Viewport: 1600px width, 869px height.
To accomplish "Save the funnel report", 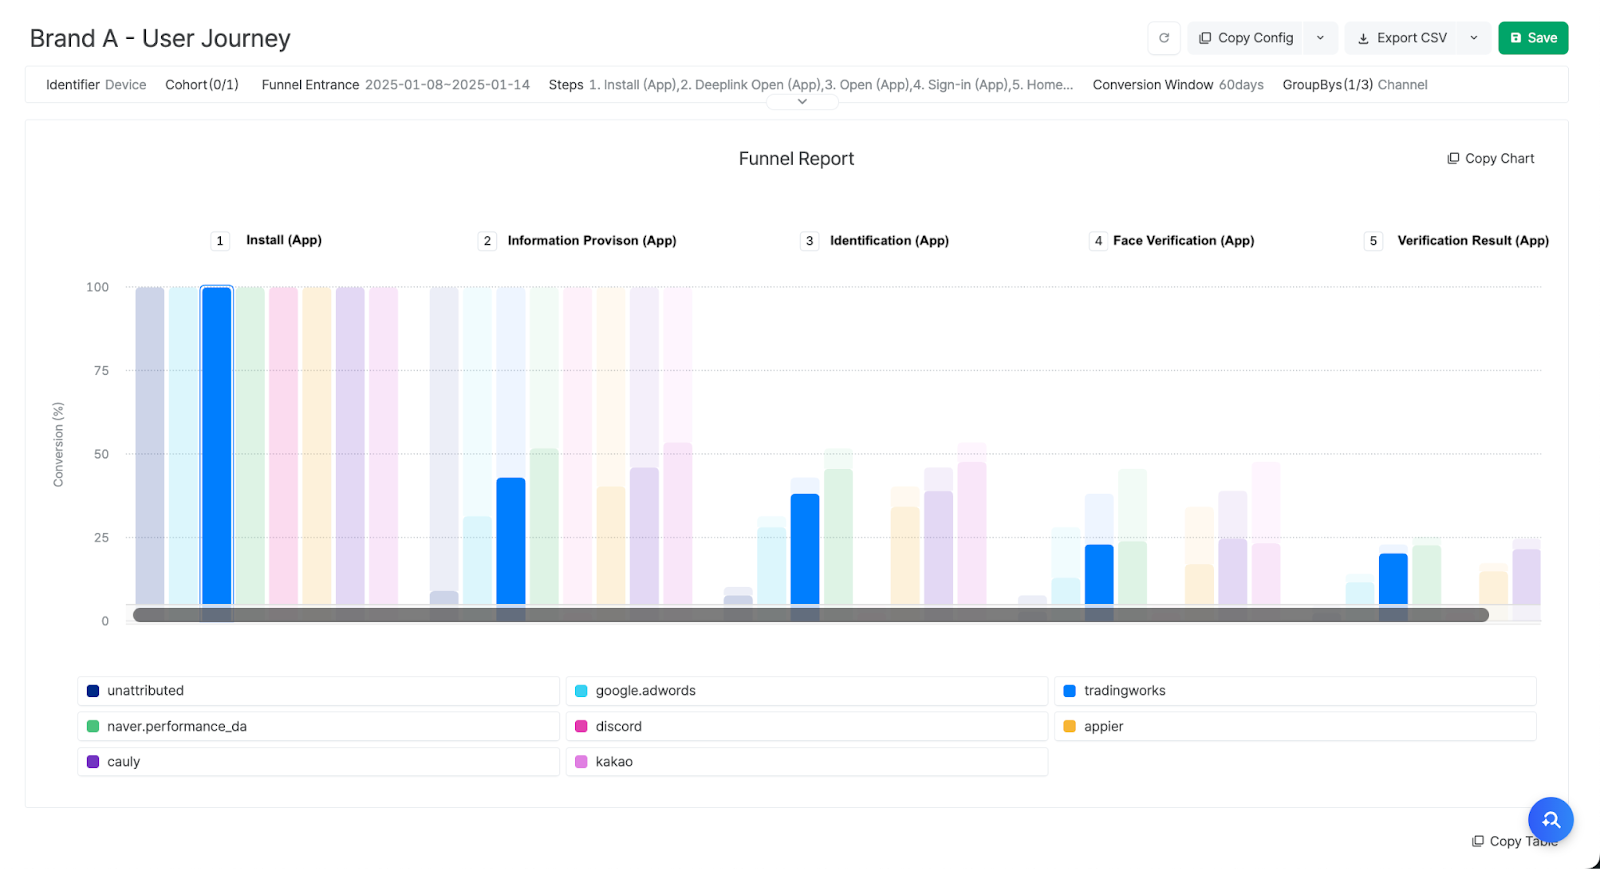I will [x=1533, y=38].
